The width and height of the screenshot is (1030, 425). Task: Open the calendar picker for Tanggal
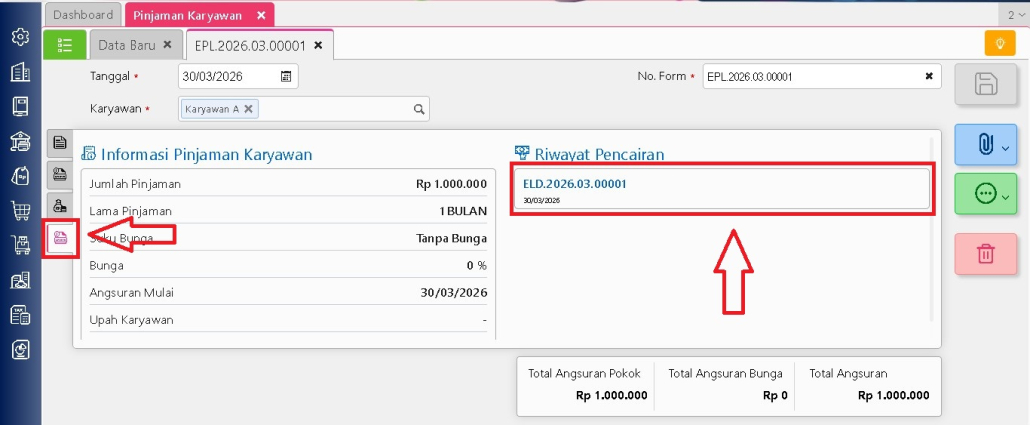286,76
